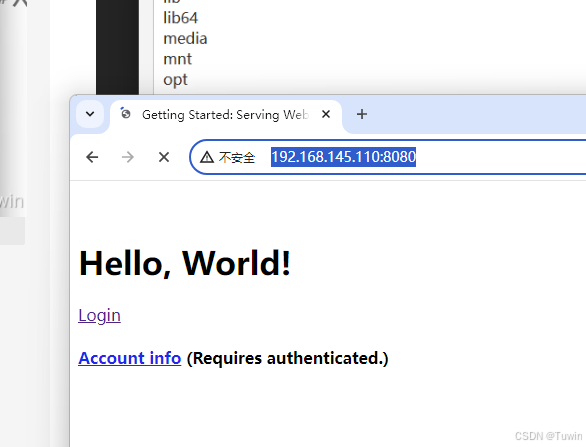Click the 不安全 security label
Viewport: 586px width, 447px height.
(237, 158)
